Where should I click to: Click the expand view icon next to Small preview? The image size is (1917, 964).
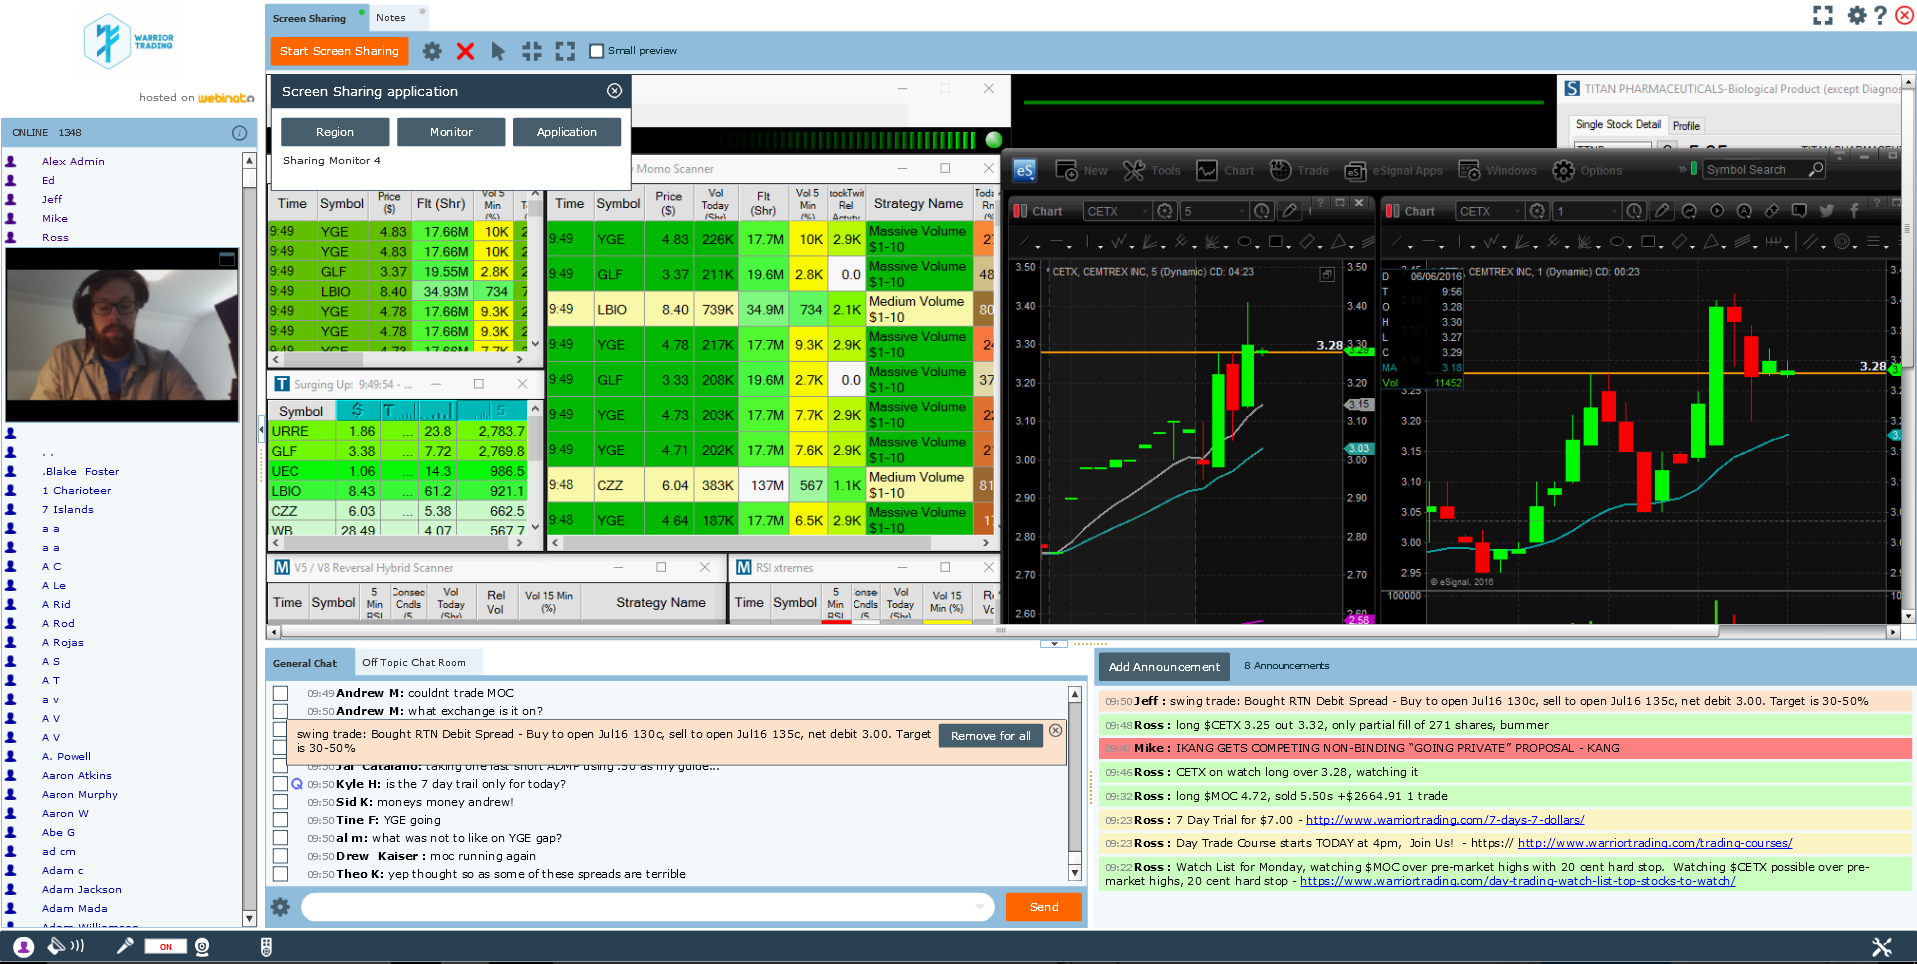(566, 51)
